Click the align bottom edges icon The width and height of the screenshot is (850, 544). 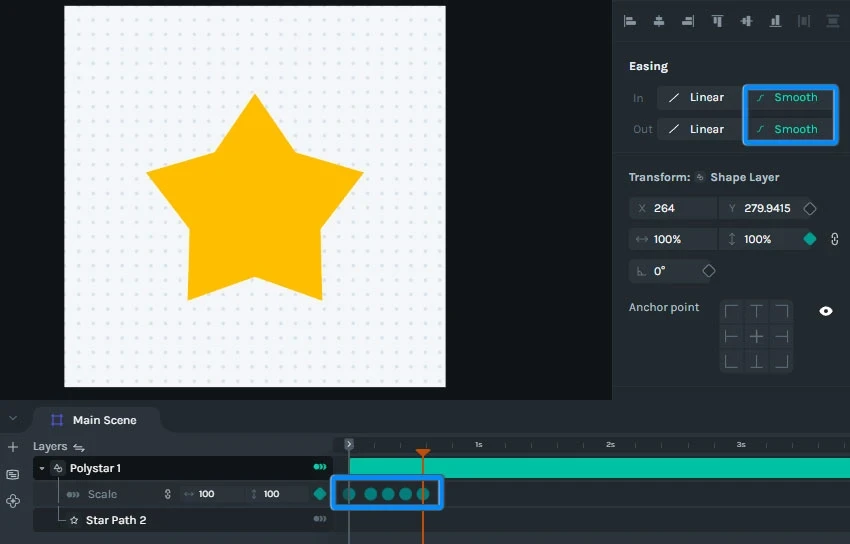(775, 21)
